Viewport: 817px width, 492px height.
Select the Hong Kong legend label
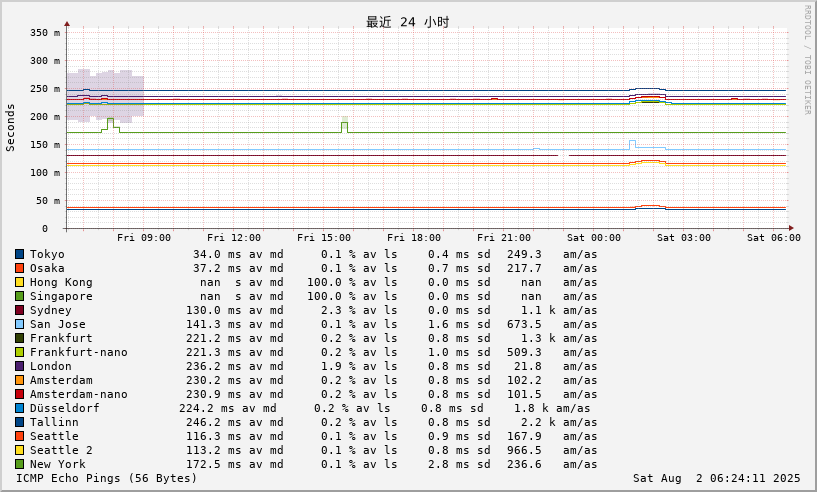tap(61, 282)
